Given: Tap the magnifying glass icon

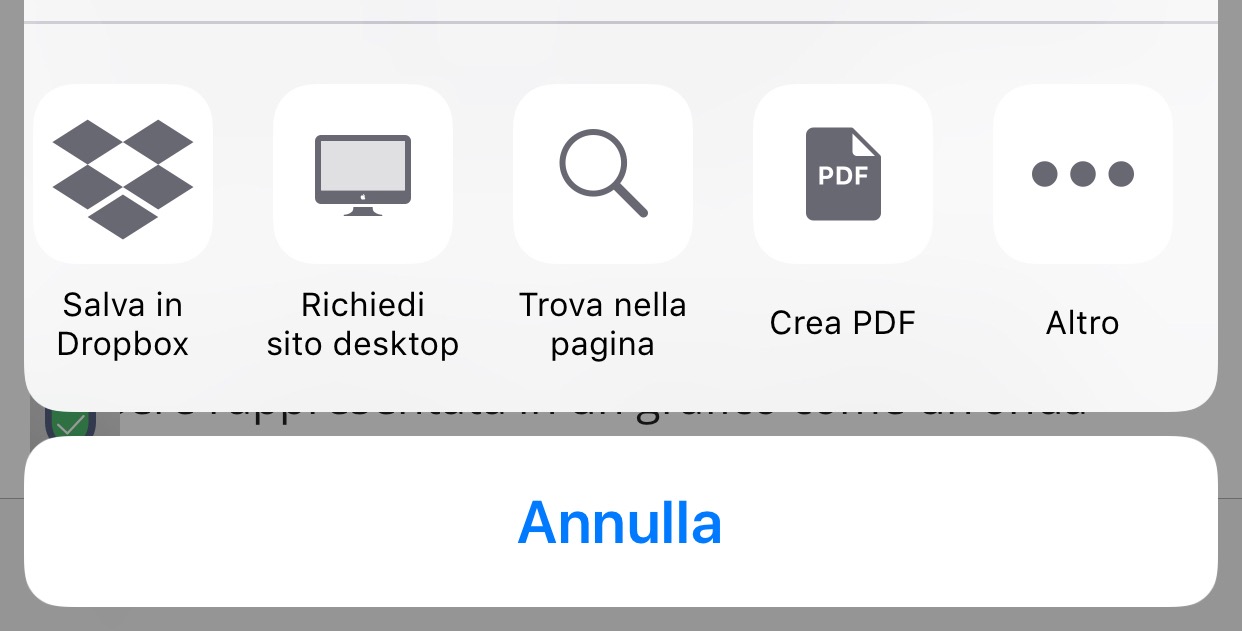Looking at the screenshot, I should (603, 173).
